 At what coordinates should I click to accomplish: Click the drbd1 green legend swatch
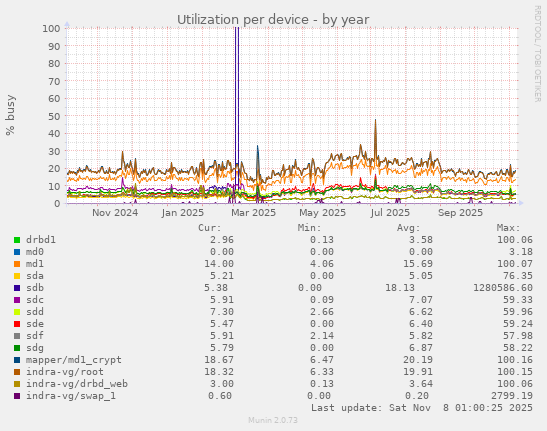pyautogui.click(x=17, y=240)
